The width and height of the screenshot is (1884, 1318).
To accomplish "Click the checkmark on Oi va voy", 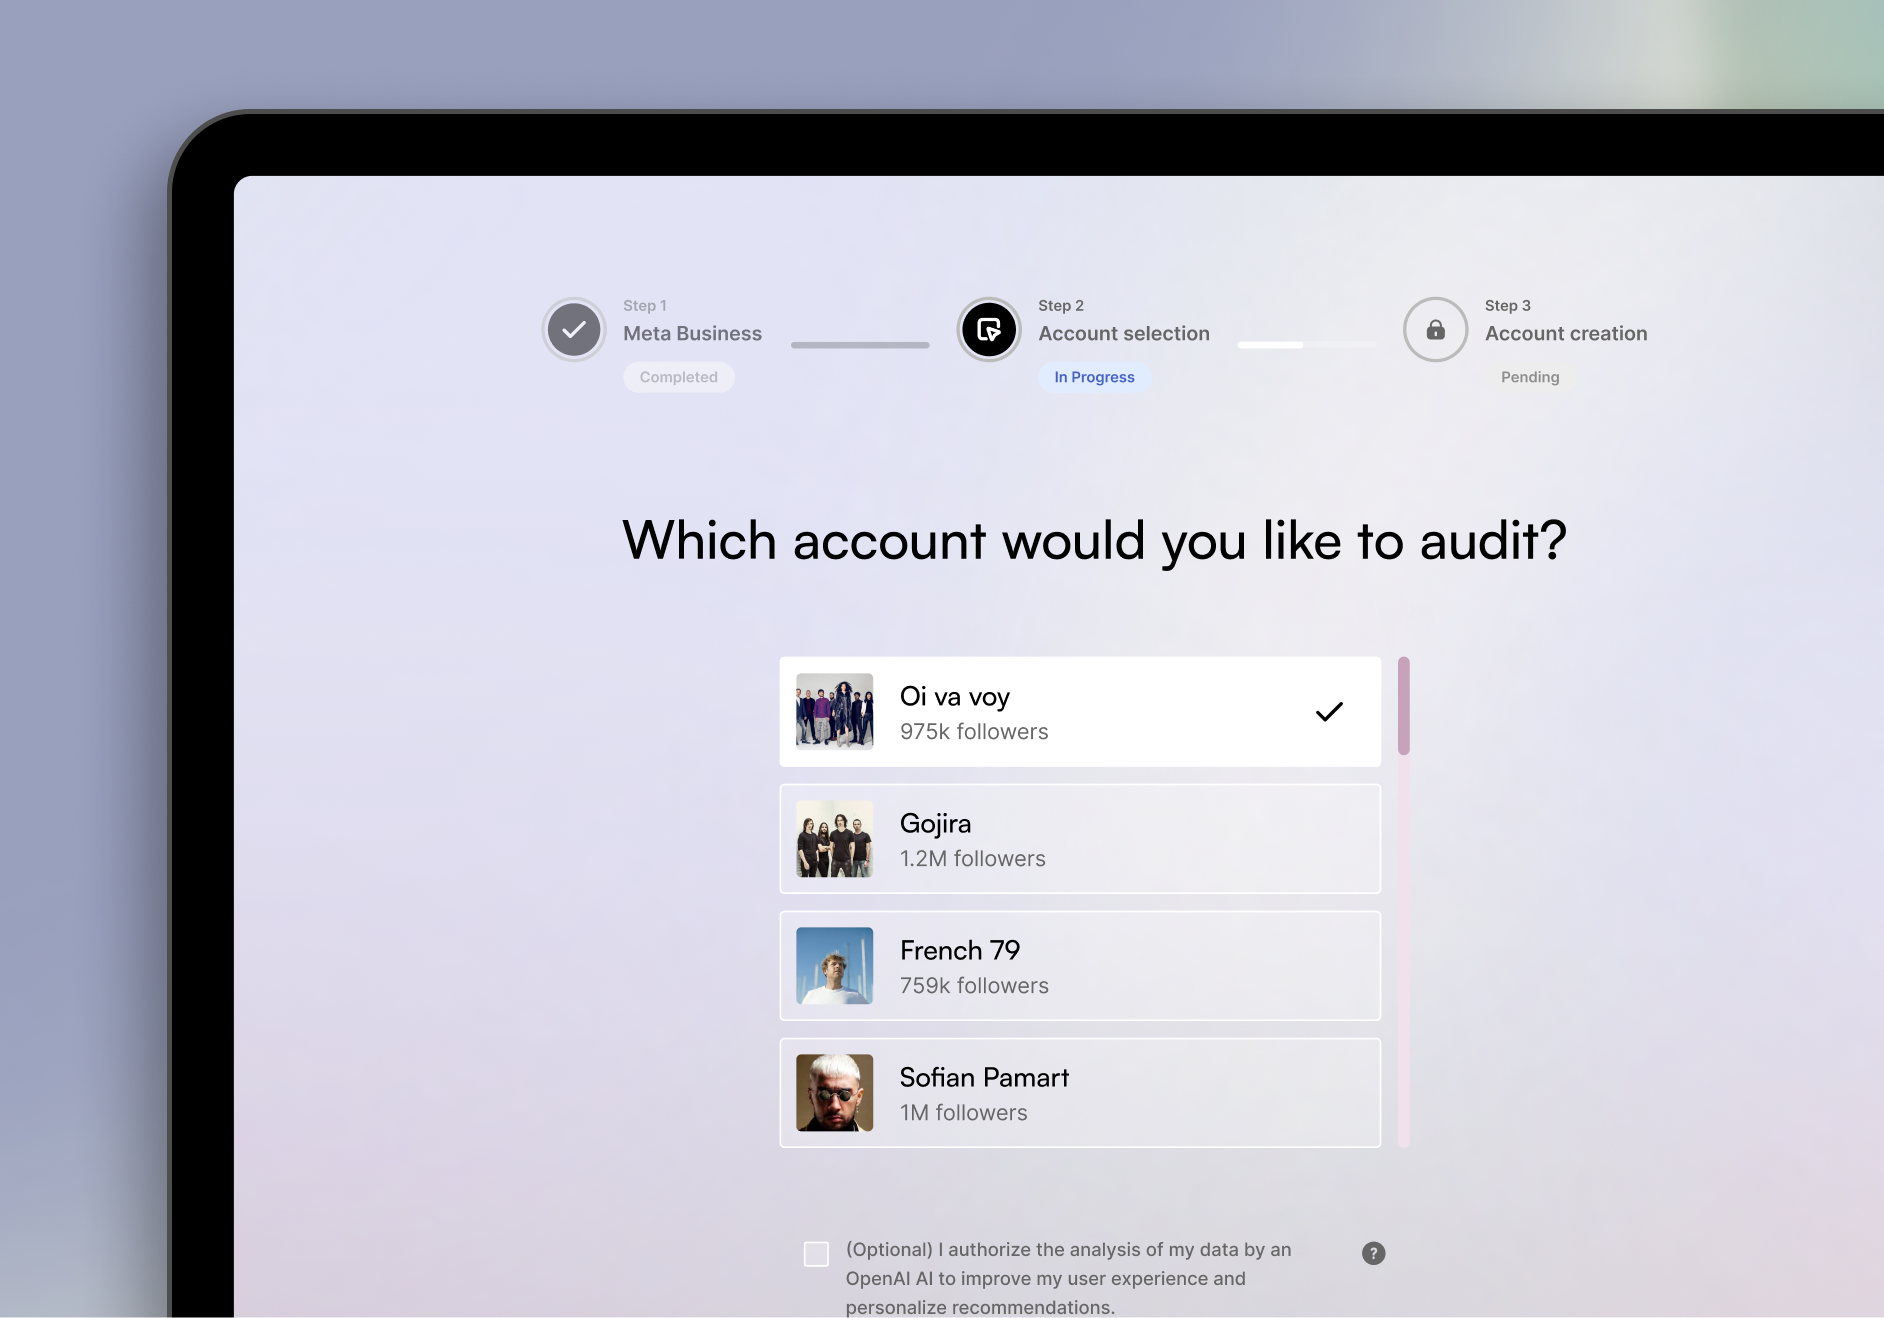I will click(1329, 712).
